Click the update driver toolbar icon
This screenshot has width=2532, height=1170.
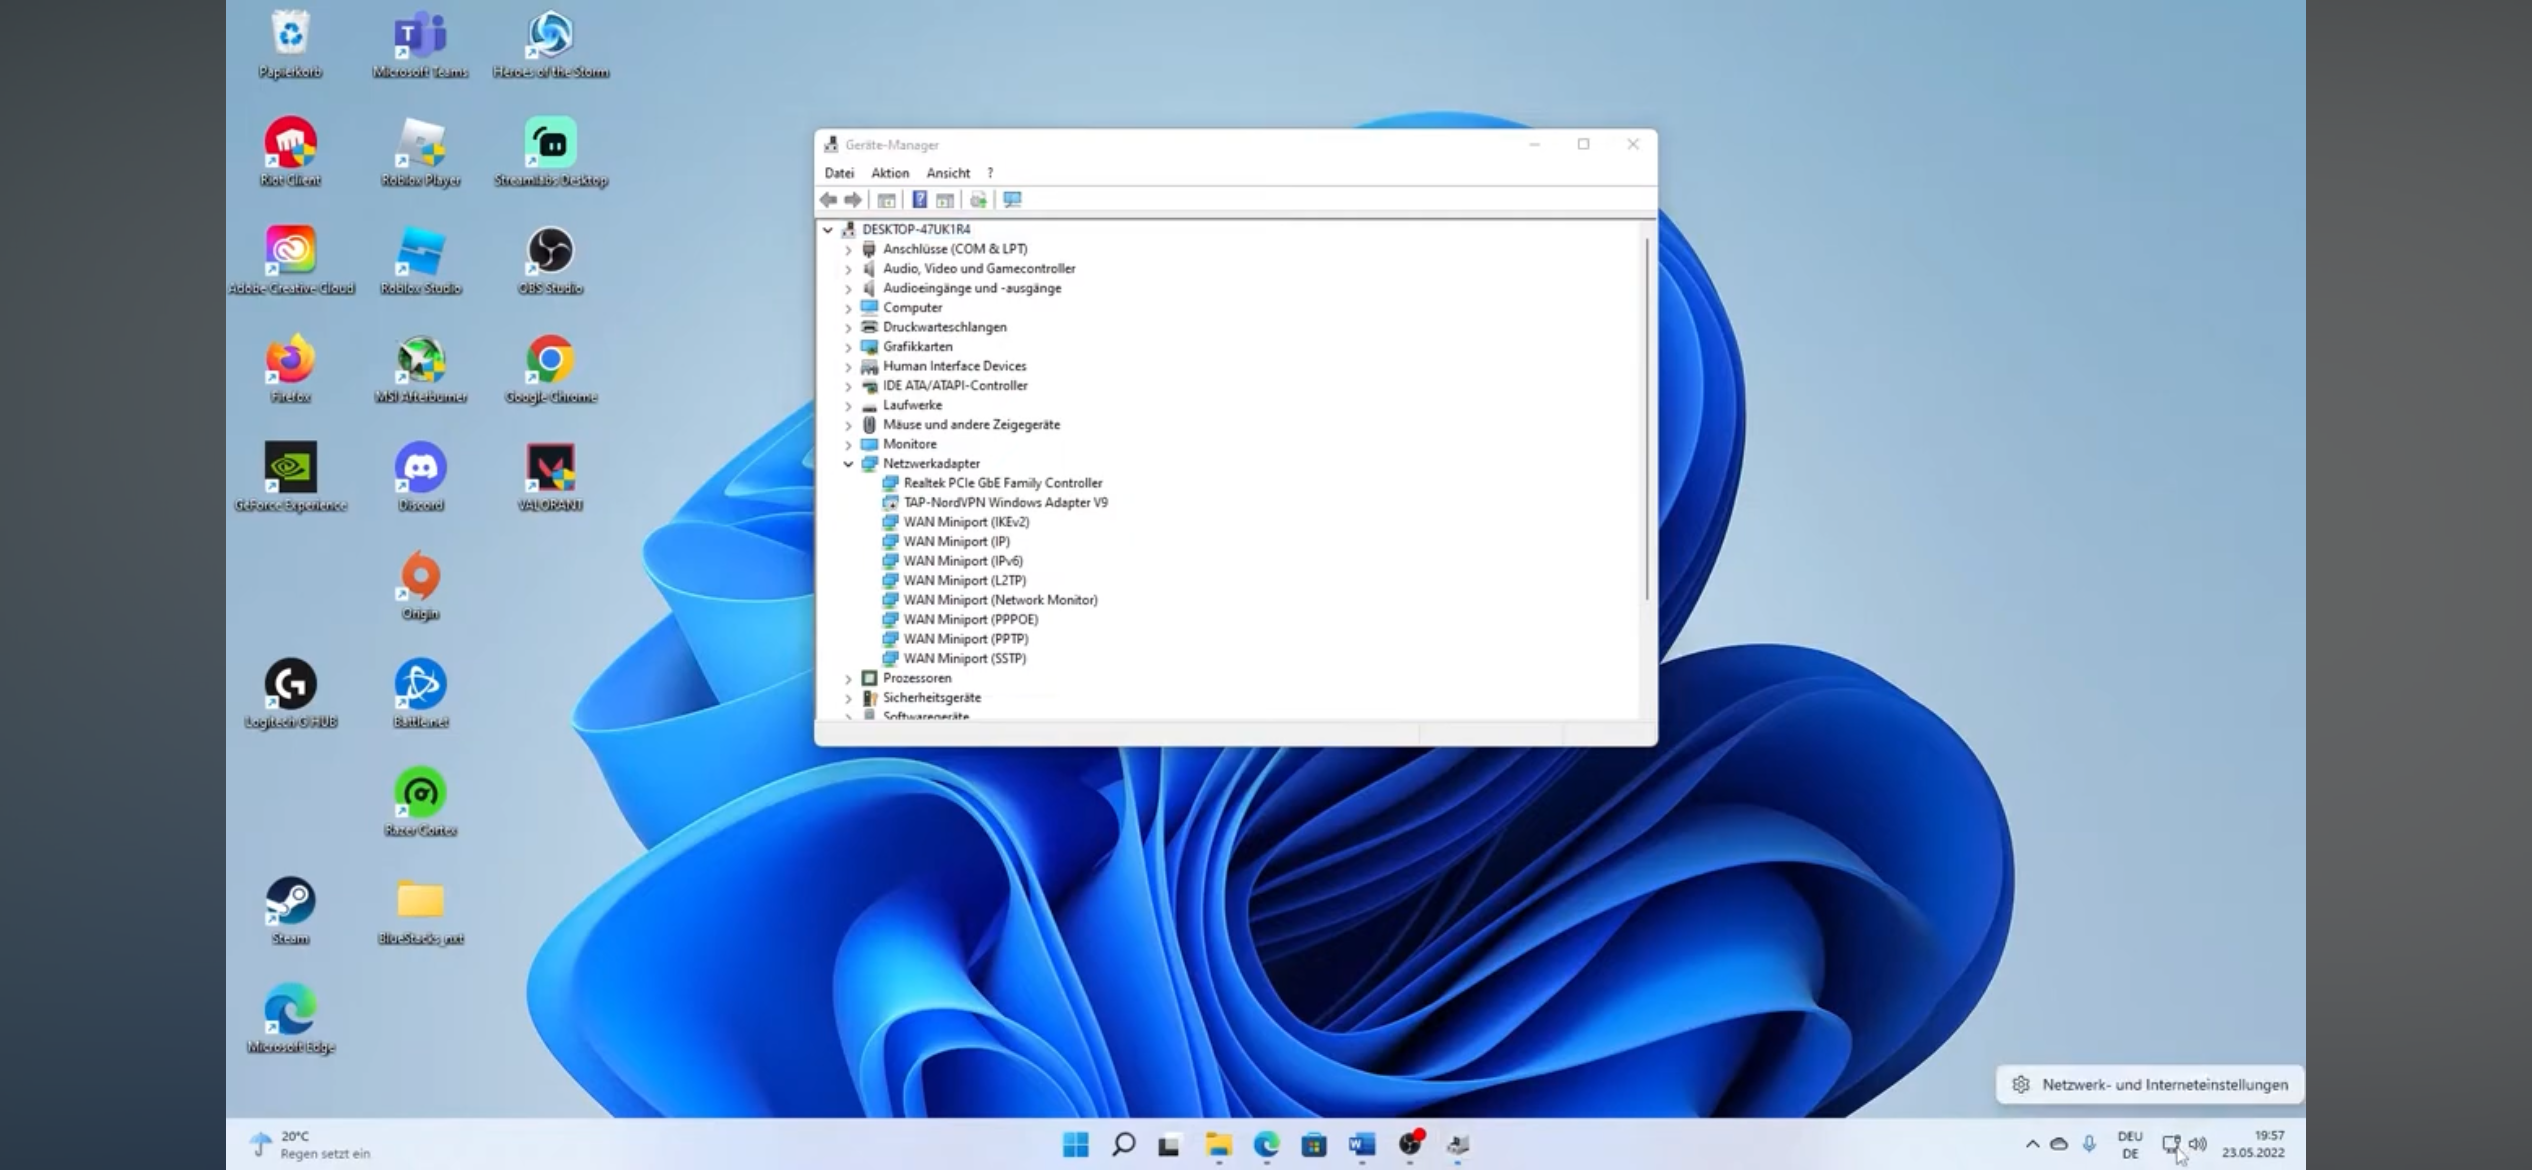(x=978, y=200)
